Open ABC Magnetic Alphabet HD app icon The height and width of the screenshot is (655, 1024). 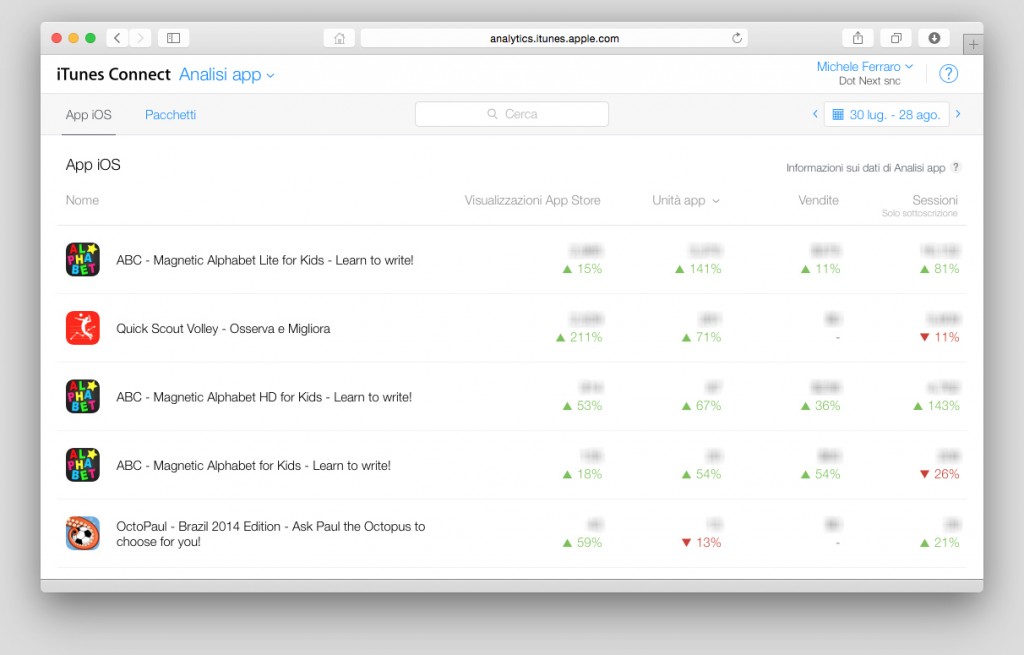coord(83,396)
